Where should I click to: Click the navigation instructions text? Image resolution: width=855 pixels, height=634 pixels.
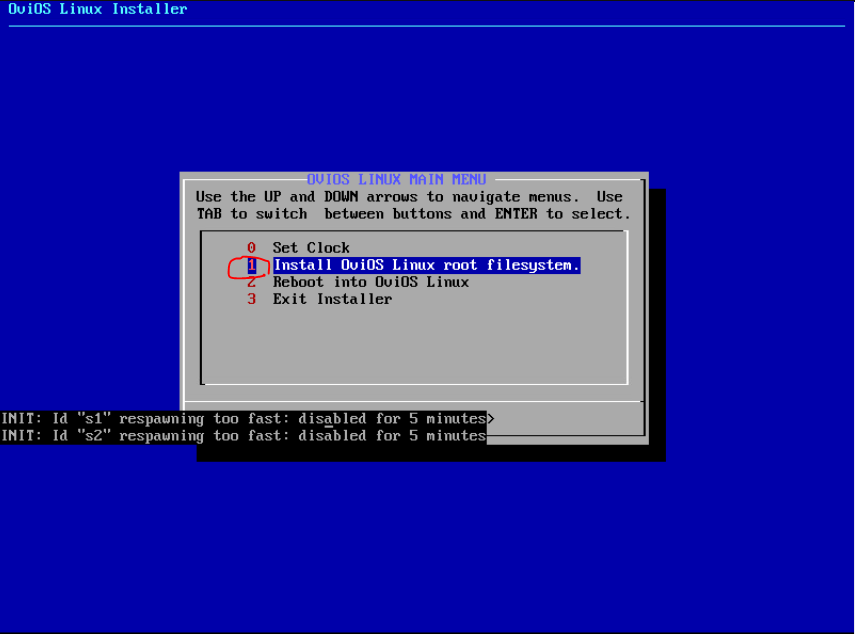[x=413, y=205]
